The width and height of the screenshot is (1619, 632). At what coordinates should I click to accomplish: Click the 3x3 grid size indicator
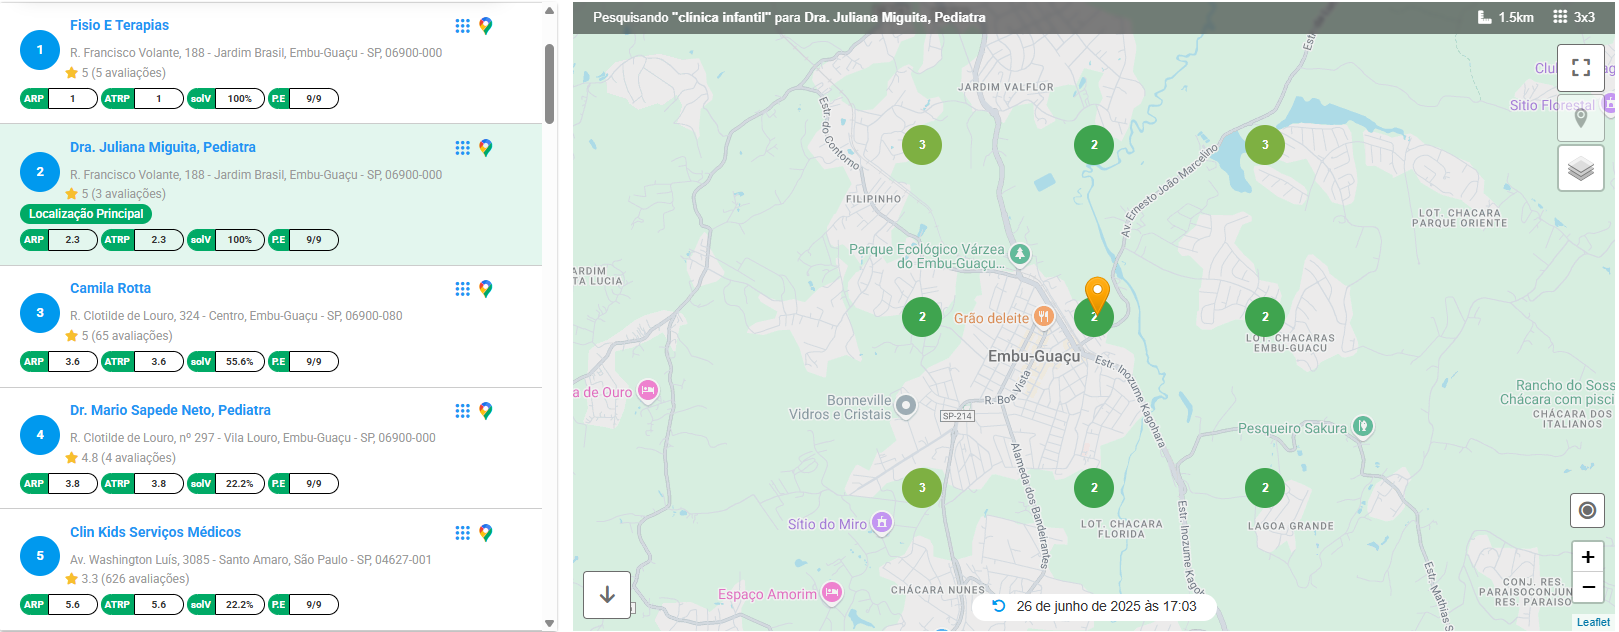click(x=1574, y=17)
